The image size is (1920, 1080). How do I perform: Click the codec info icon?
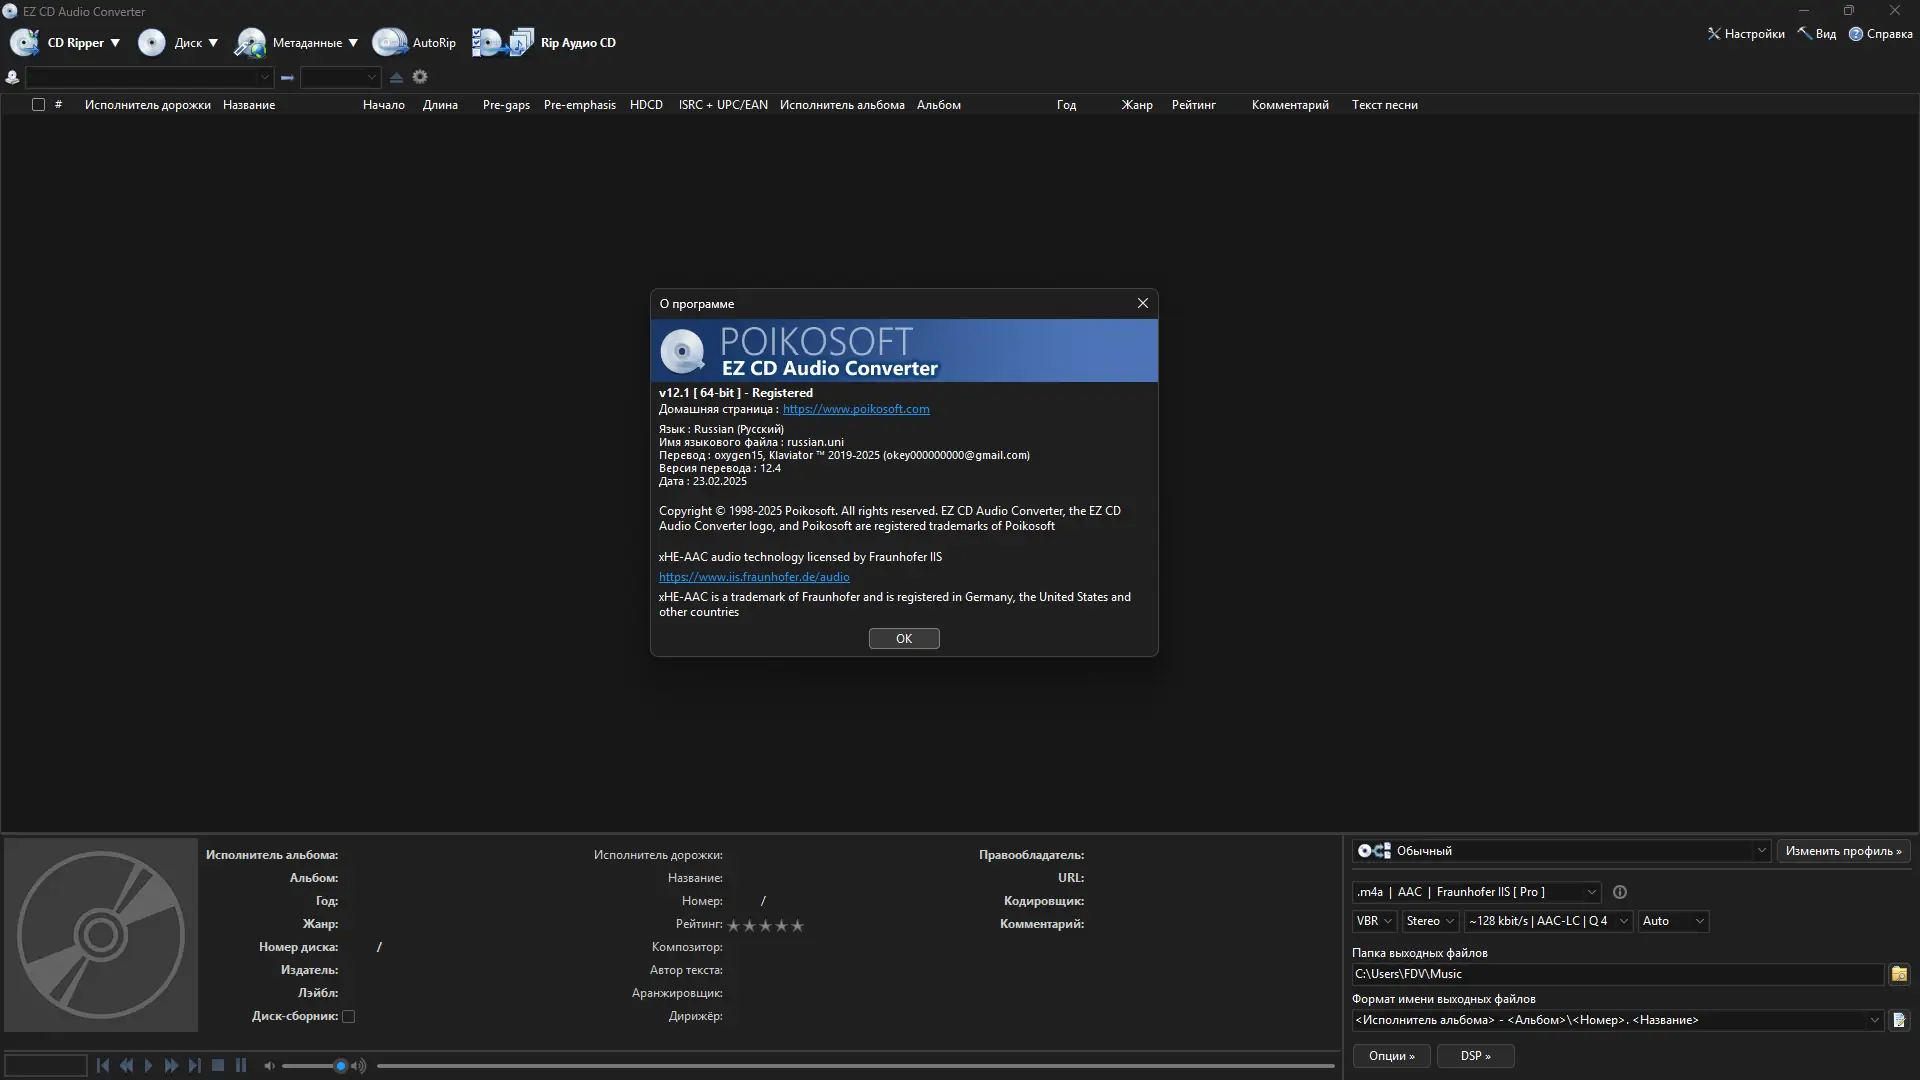click(x=1620, y=892)
